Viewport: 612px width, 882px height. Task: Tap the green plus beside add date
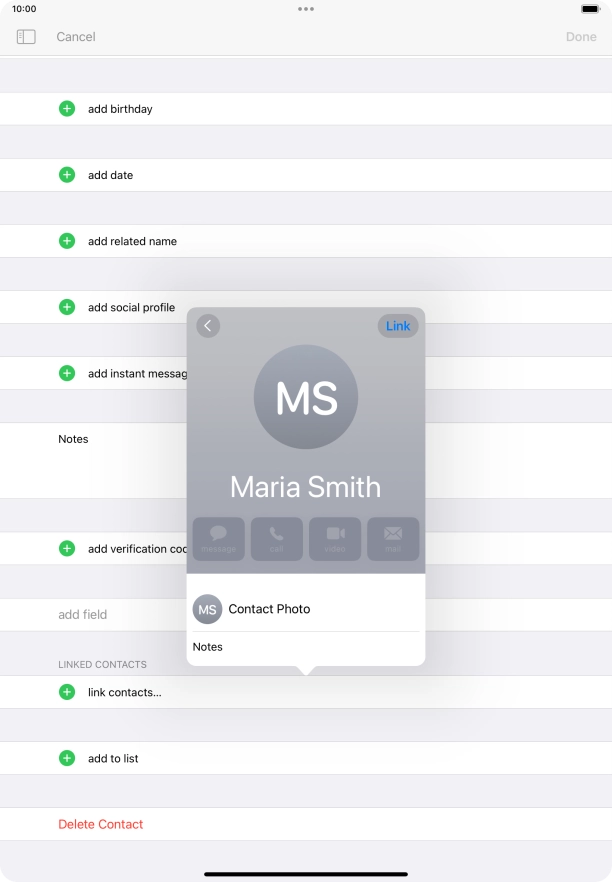point(67,175)
